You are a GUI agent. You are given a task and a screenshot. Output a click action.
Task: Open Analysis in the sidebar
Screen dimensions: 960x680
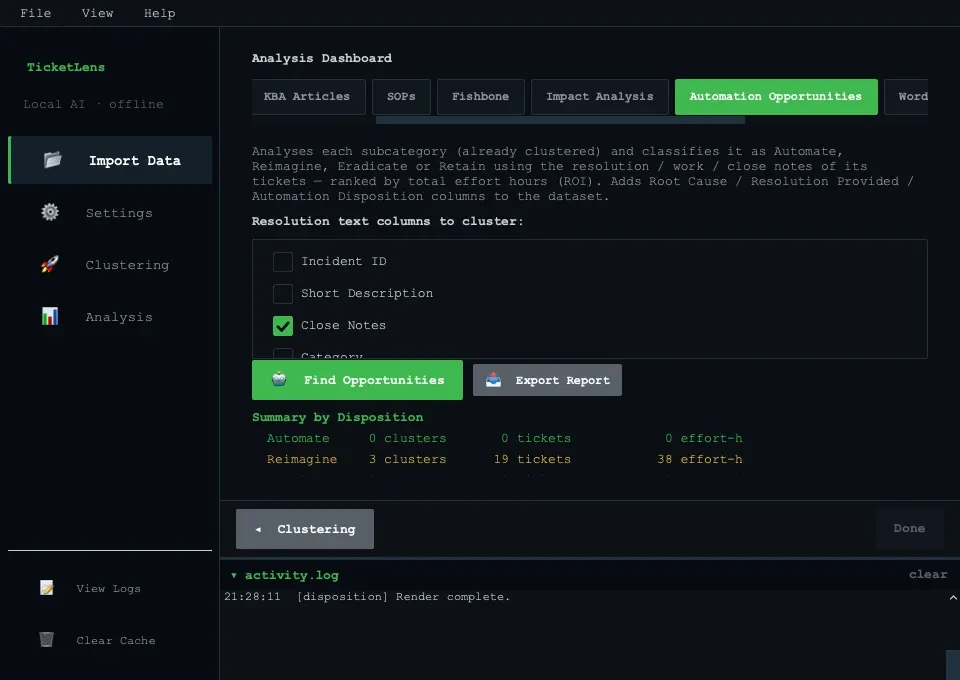(110, 316)
